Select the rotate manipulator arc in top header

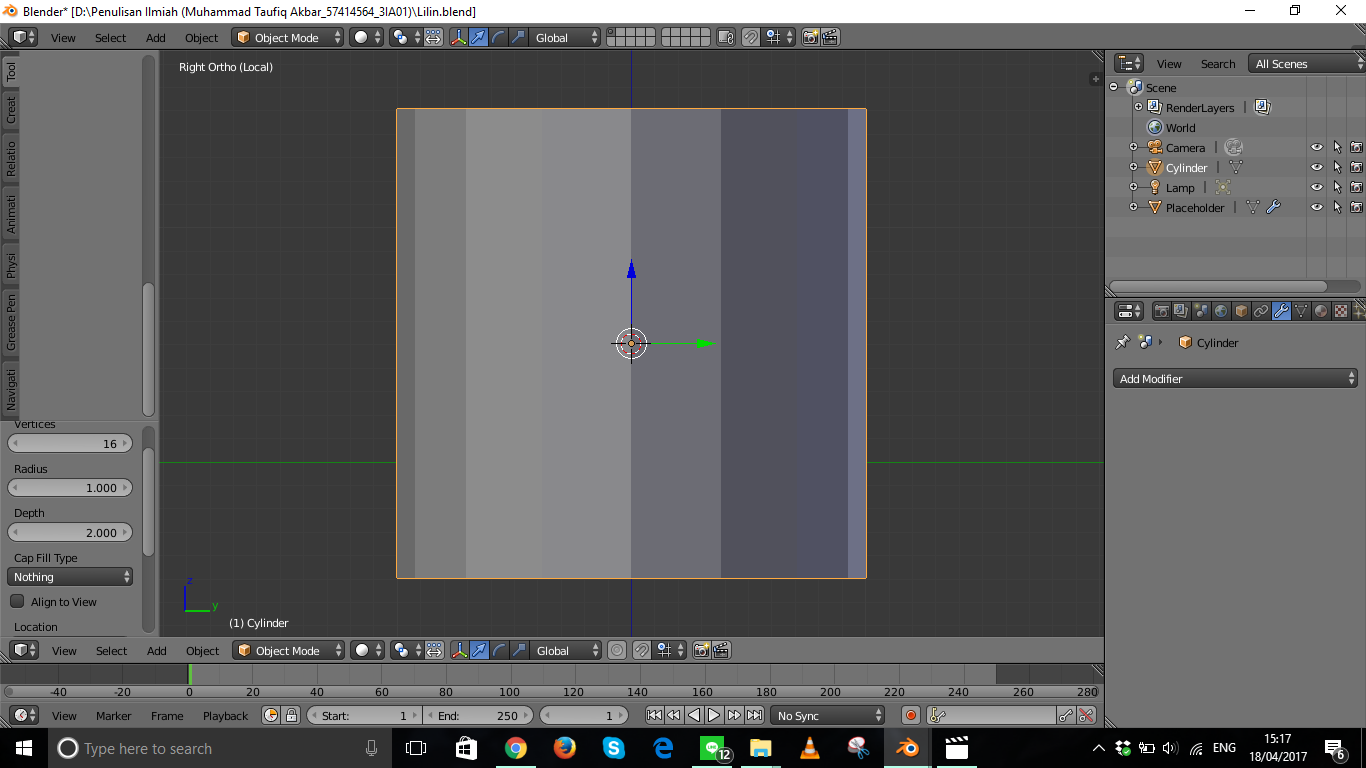498,37
